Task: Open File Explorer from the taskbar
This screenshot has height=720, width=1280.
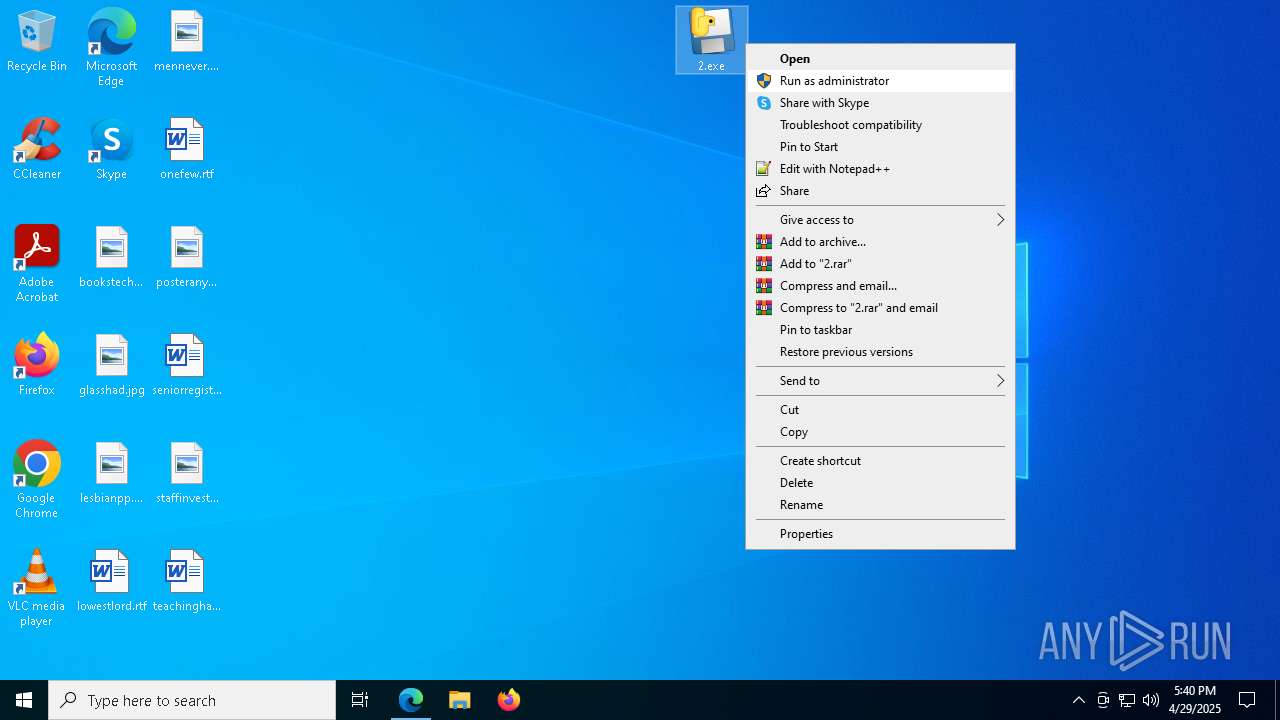Action: (x=460, y=700)
